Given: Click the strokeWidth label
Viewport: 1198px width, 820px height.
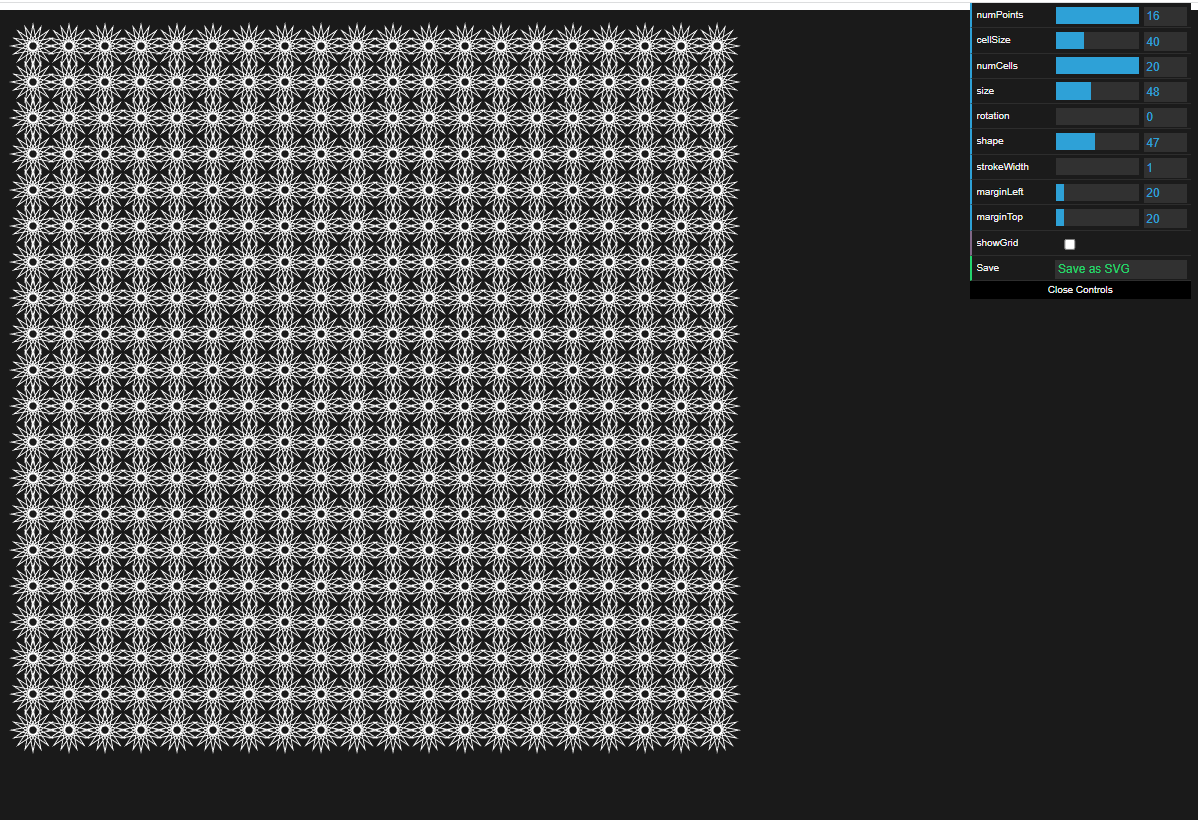Looking at the screenshot, I should click(1002, 167).
